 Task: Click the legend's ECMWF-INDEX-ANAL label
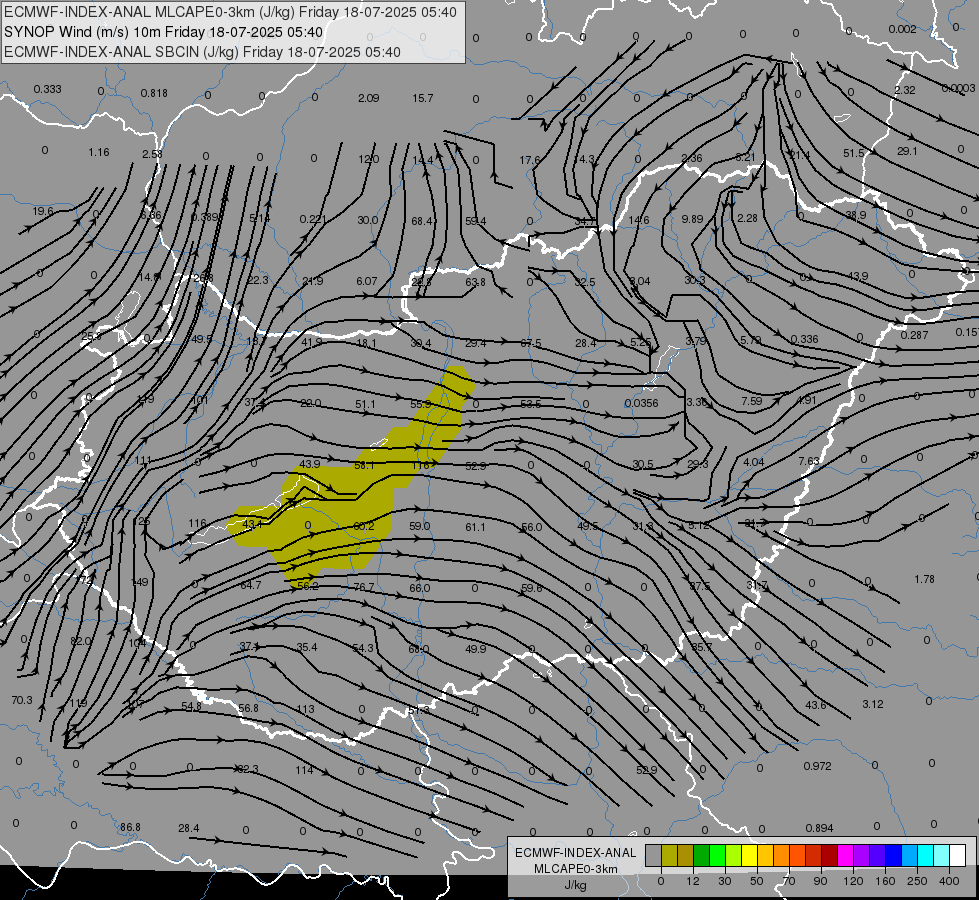point(575,853)
